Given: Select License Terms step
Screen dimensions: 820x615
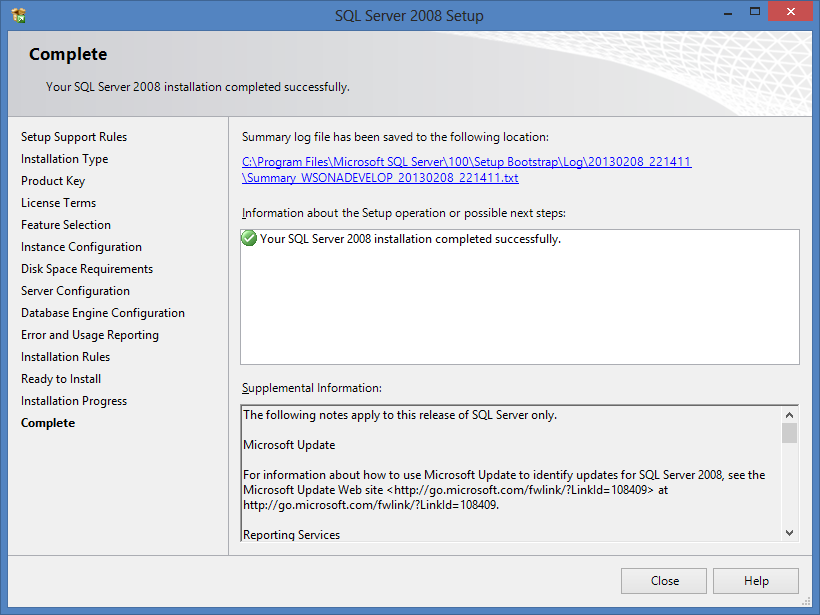Looking at the screenshot, I should pos(59,202).
